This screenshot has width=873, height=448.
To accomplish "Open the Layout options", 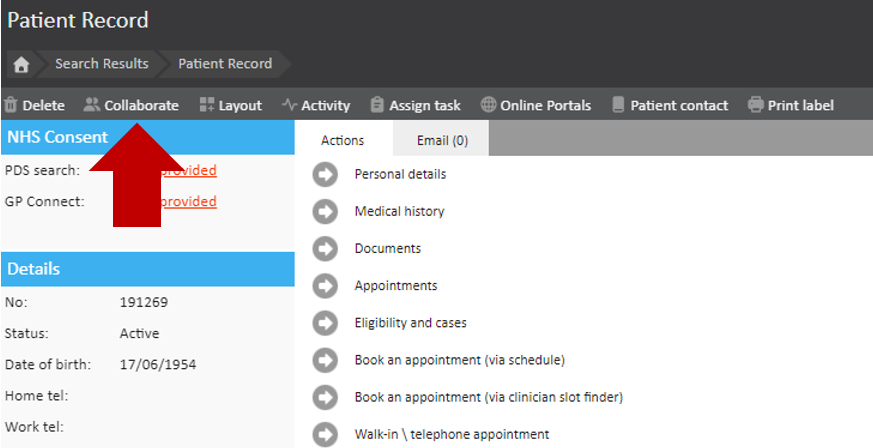I will [230, 105].
